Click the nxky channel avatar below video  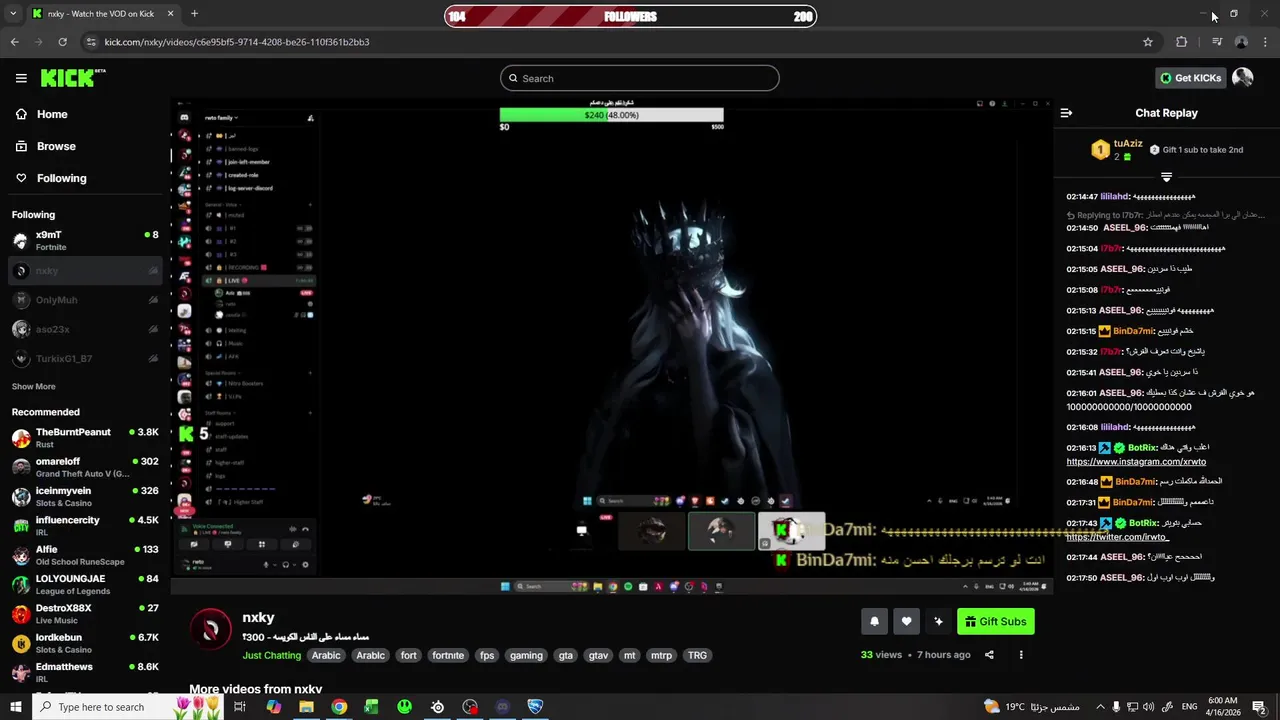(210, 629)
